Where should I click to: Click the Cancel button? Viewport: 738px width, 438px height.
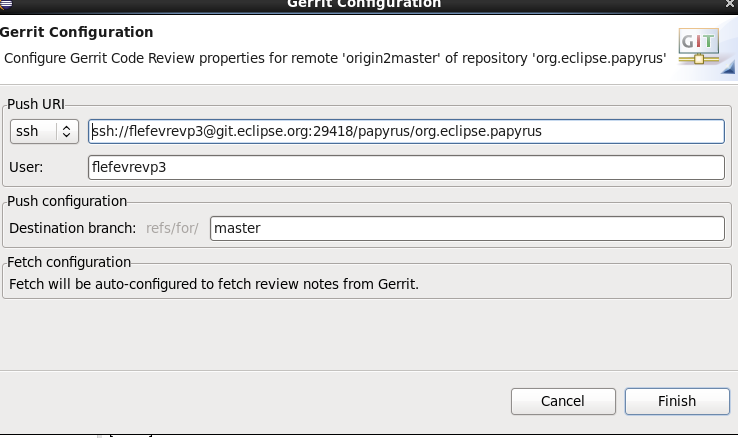pyautogui.click(x=563, y=401)
